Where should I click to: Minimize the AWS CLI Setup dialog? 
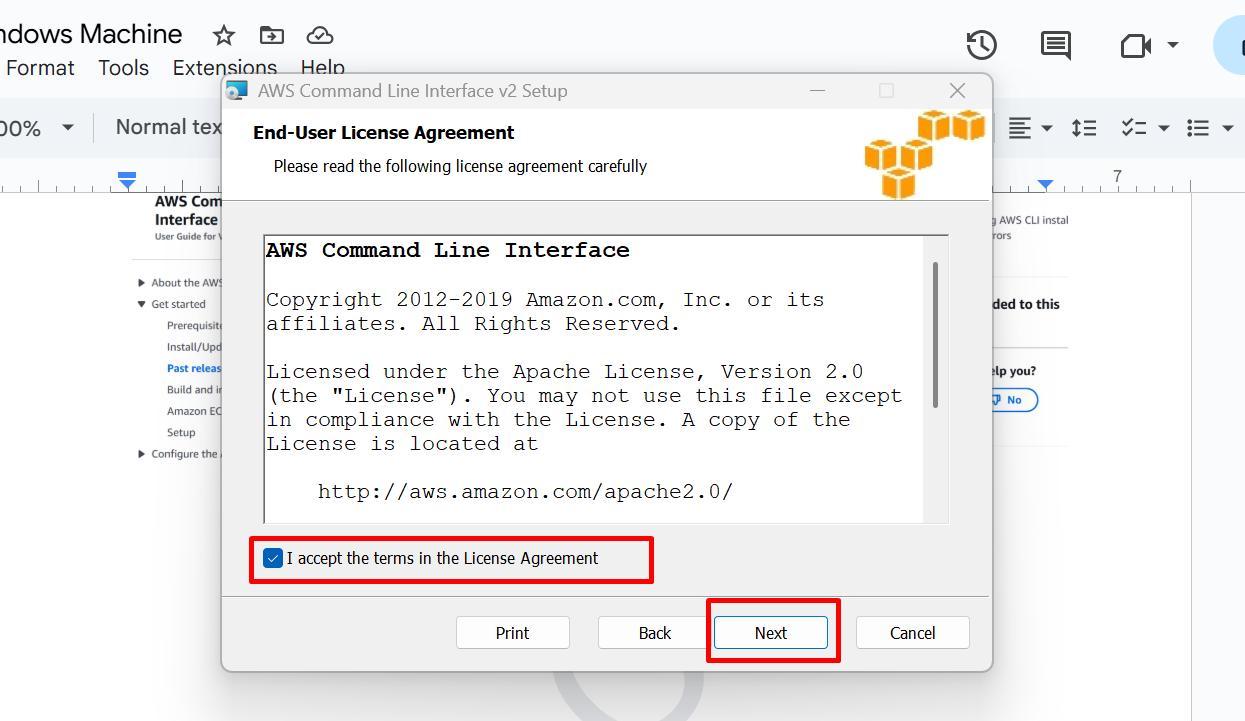819,91
